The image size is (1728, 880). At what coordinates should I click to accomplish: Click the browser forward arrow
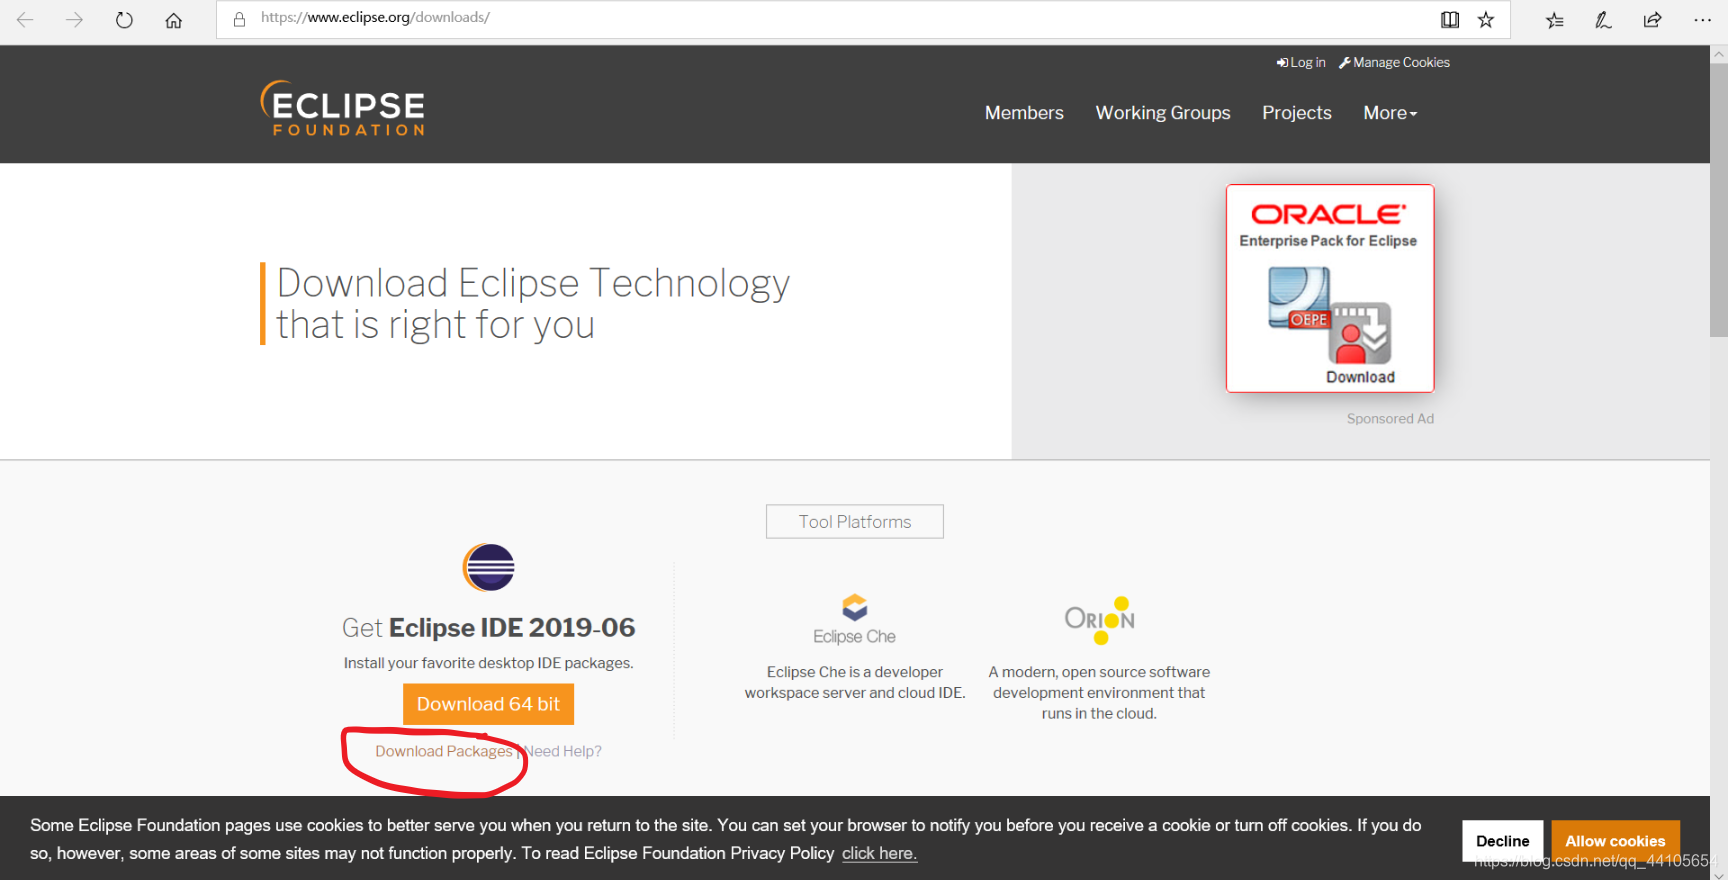(x=74, y=20)
